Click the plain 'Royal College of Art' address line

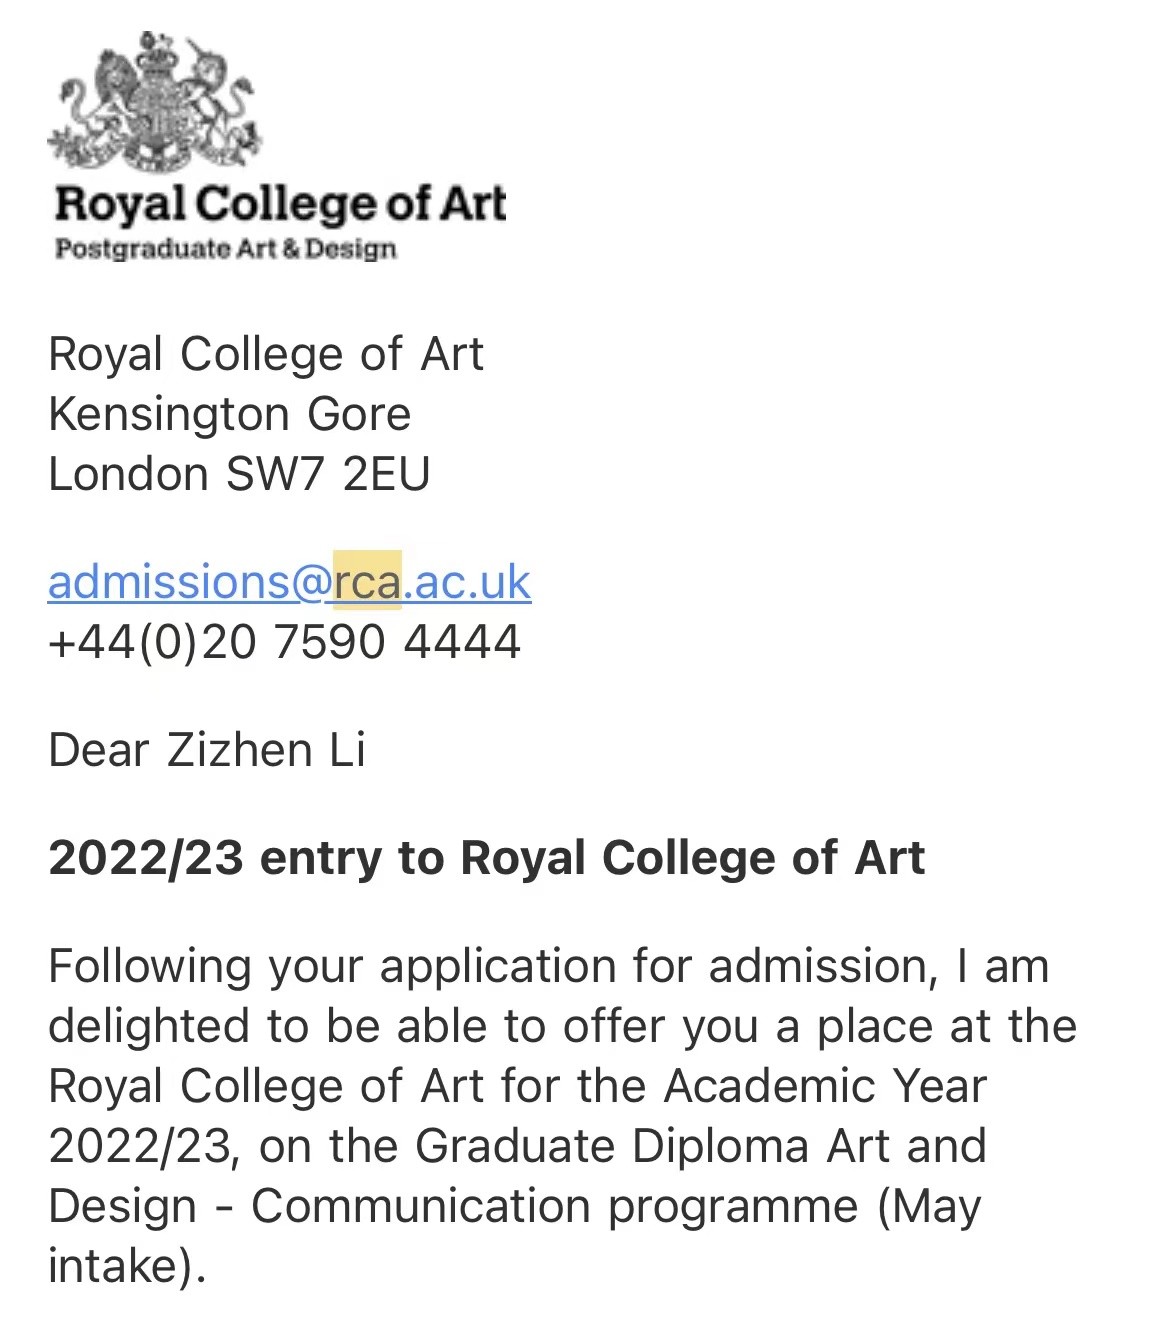pos(266,354)
